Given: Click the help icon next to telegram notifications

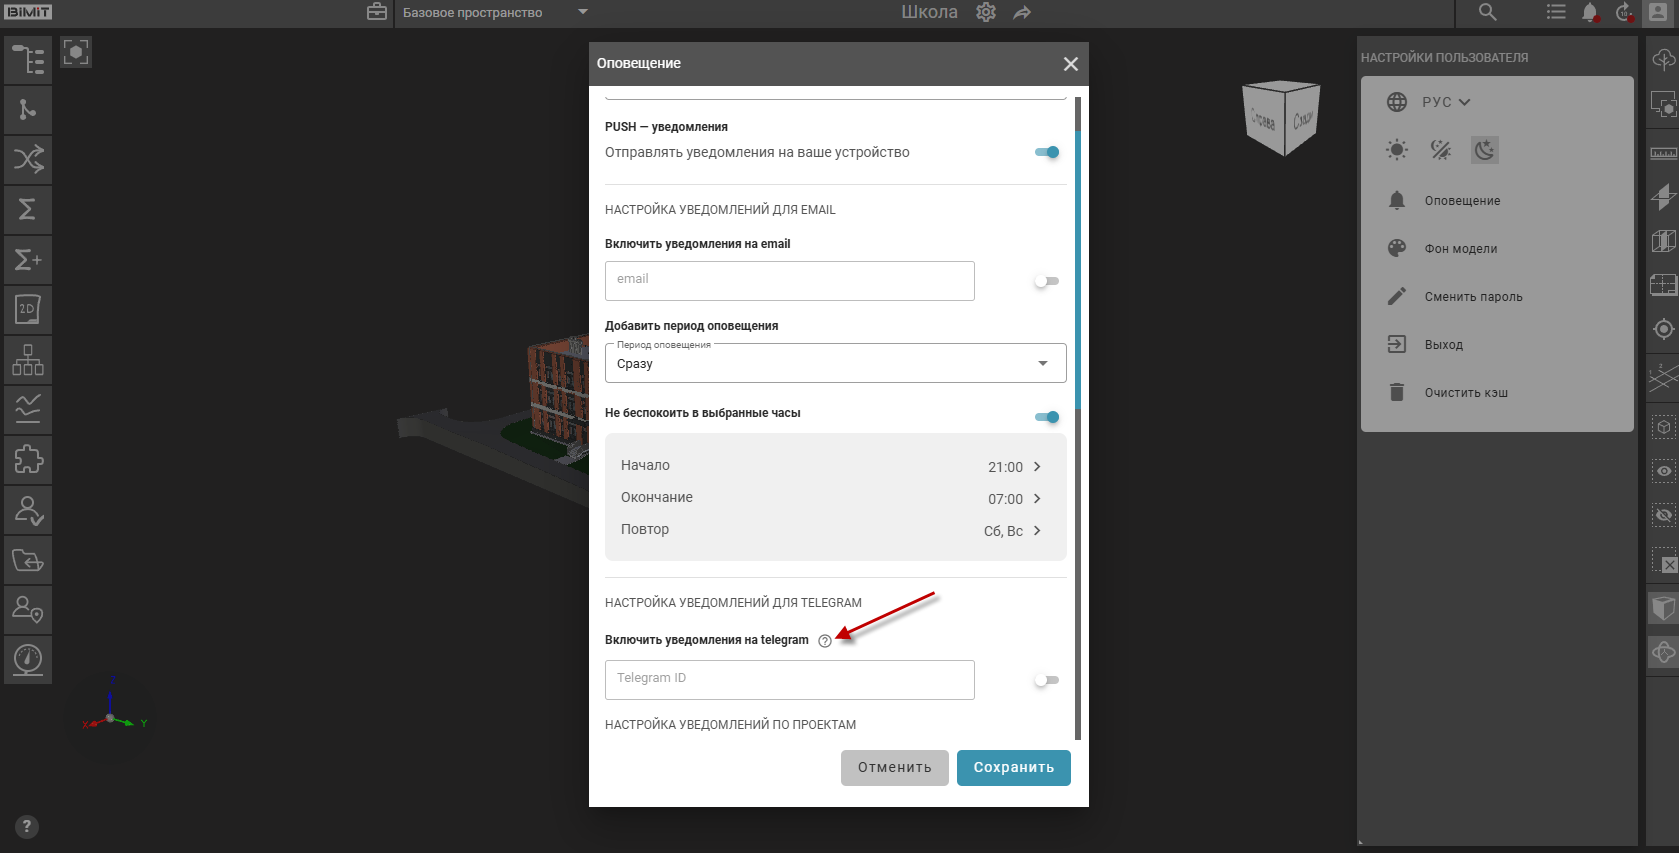Looking at the screenshot, I should [x=825, y=641].
